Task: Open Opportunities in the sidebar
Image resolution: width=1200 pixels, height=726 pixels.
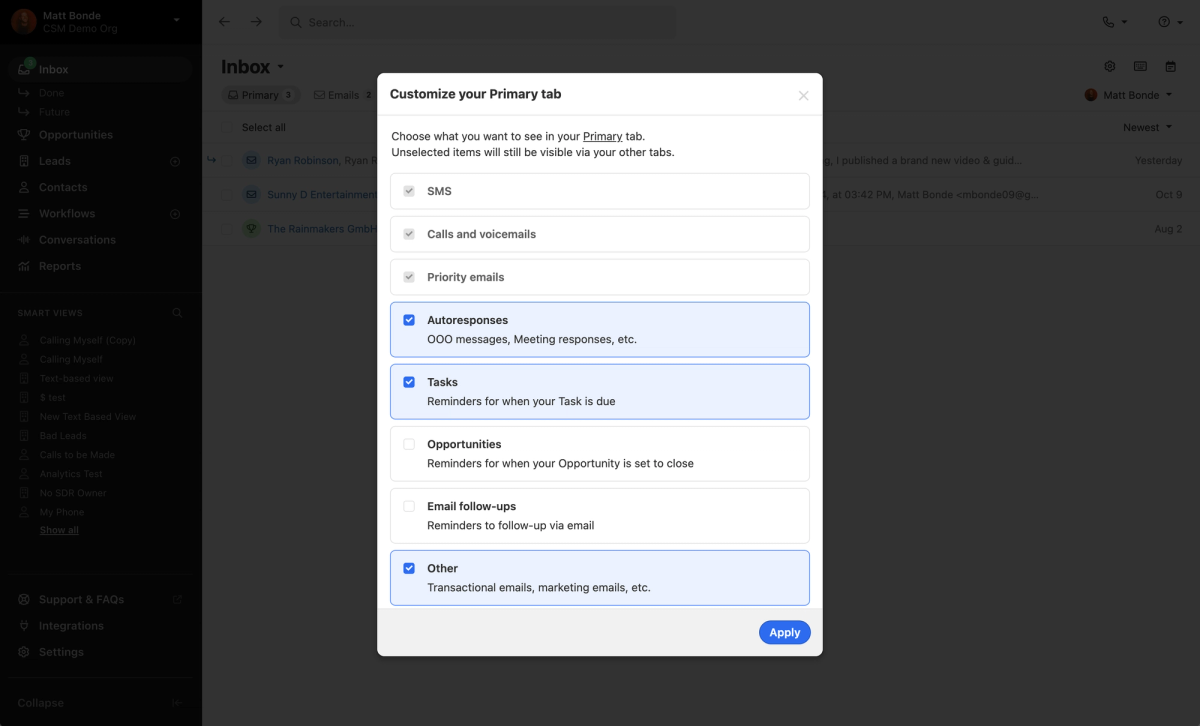Action: pos(76,135)
